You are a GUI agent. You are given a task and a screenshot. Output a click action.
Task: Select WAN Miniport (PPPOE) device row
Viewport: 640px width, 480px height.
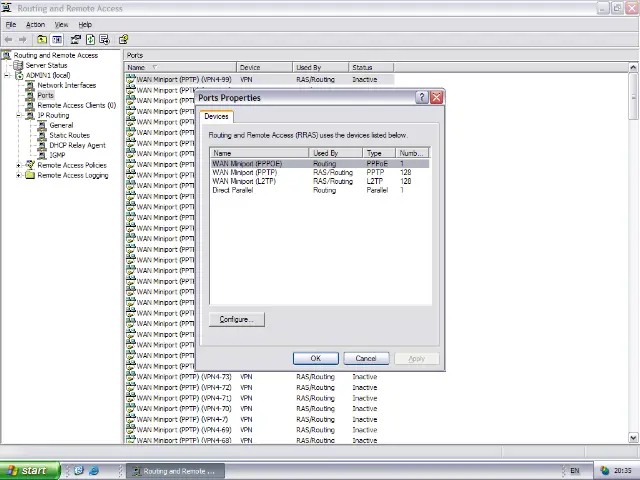click(x=320, y=163)
